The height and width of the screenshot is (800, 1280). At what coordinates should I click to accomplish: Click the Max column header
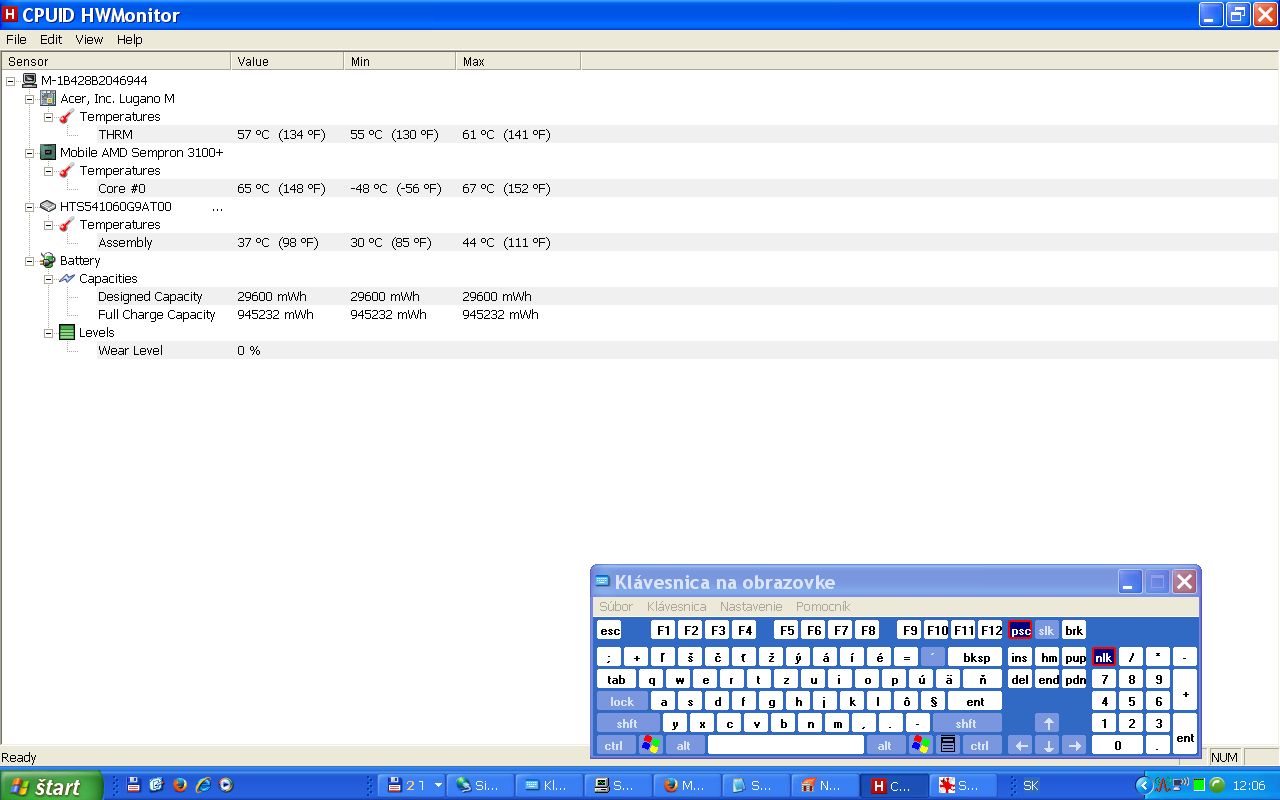[518, 61]
